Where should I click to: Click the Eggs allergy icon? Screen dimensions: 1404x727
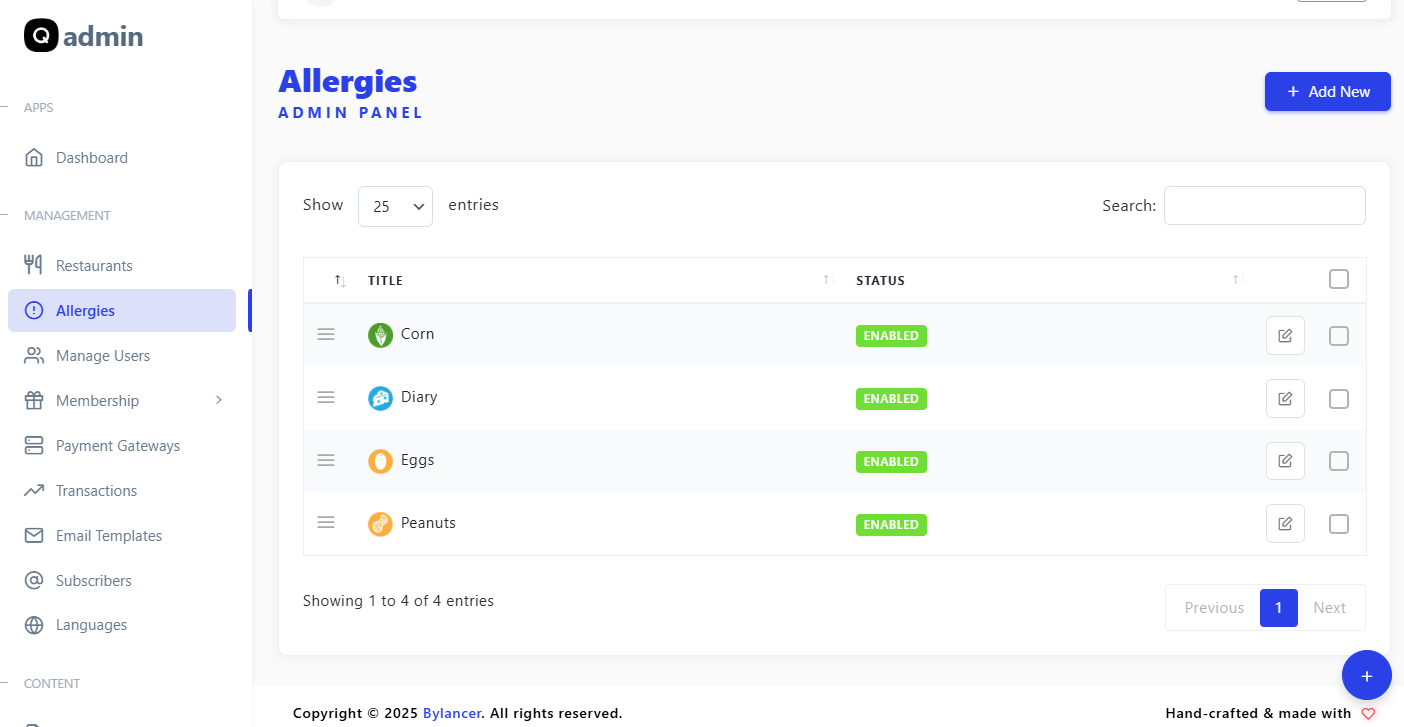pos(380,461)
